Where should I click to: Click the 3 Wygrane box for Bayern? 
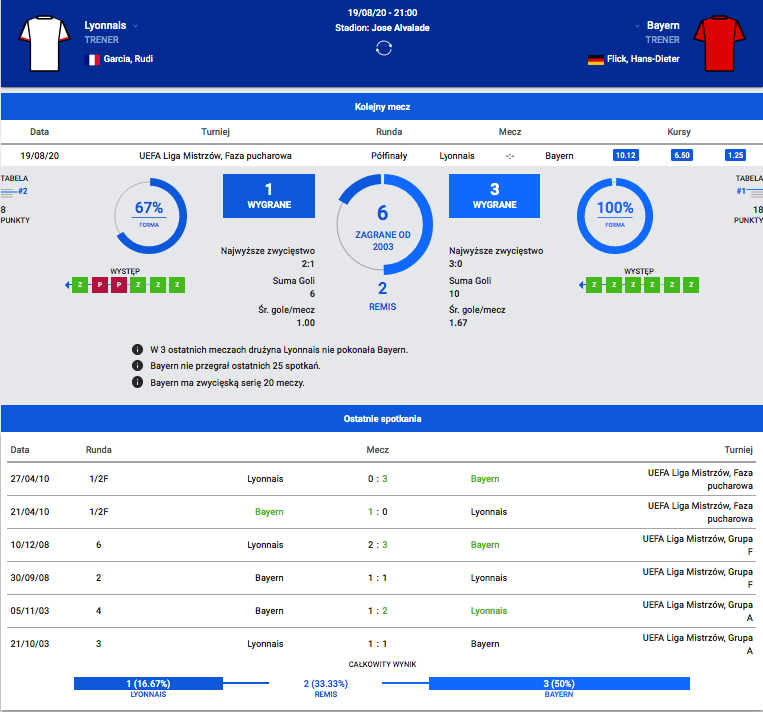pos(494,196)
